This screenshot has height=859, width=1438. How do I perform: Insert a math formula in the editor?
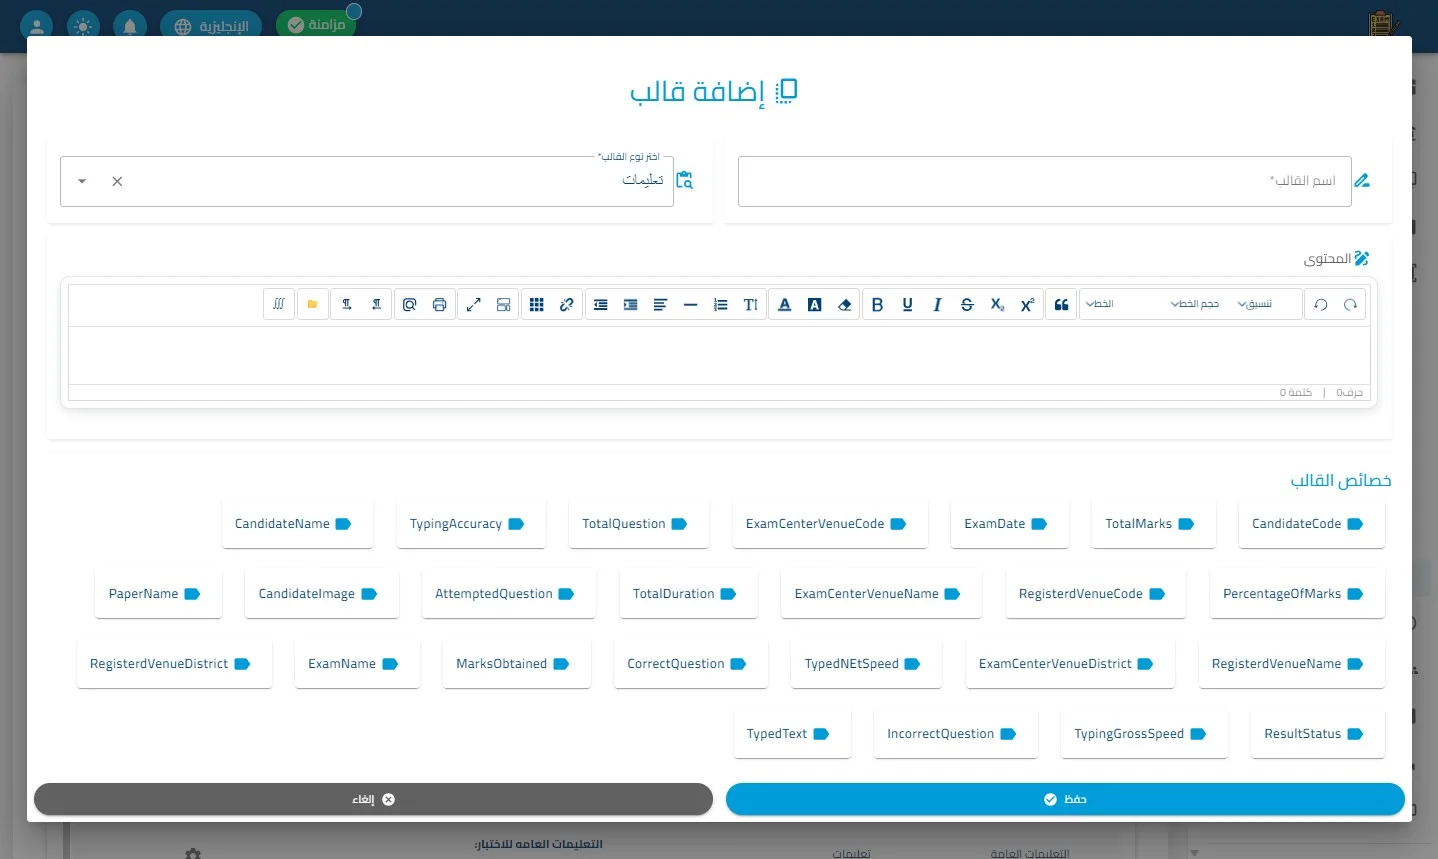coord(279,304)
